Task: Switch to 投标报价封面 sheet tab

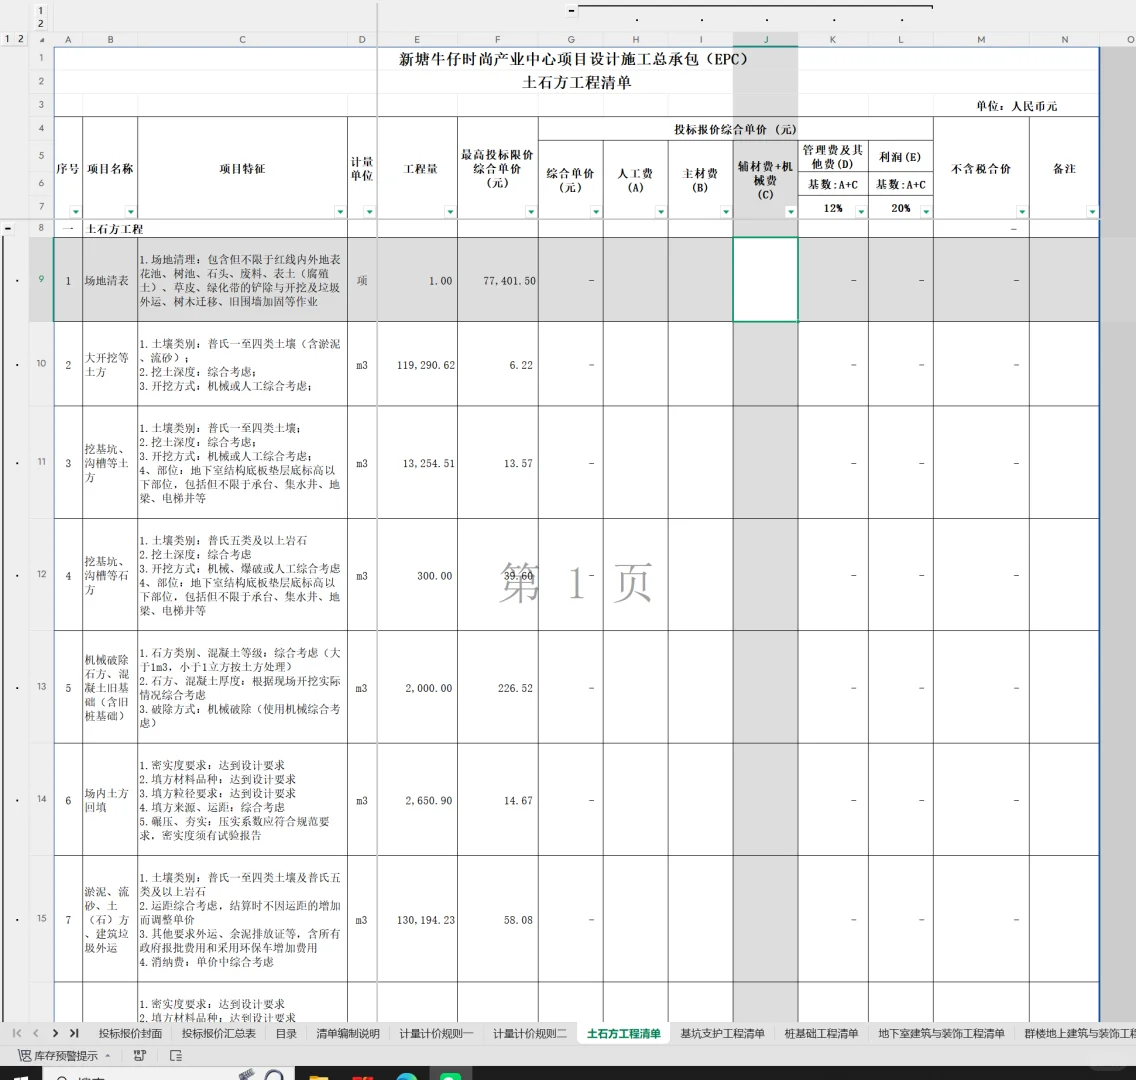Action: [130, 1034]
